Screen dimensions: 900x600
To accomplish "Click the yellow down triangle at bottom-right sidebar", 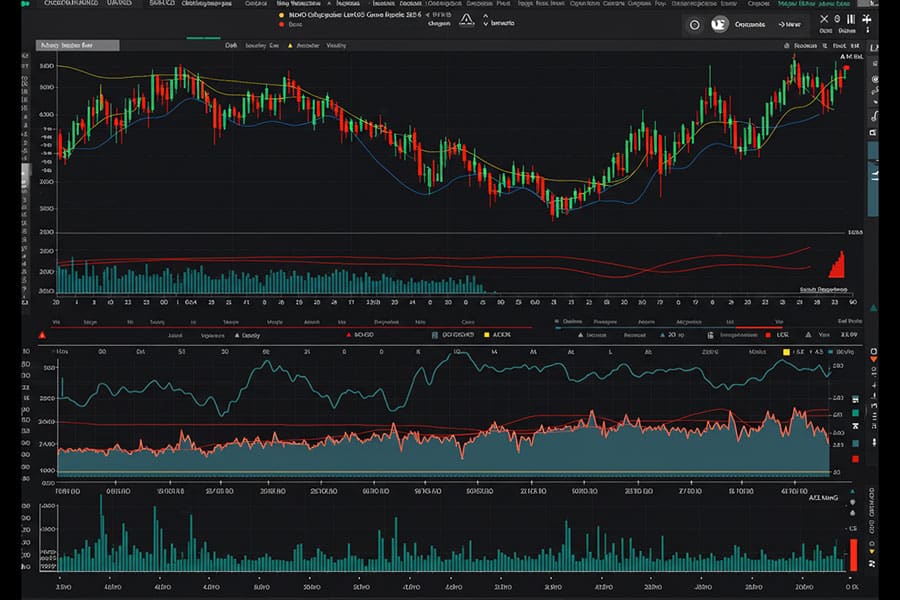I will (872, 552).
